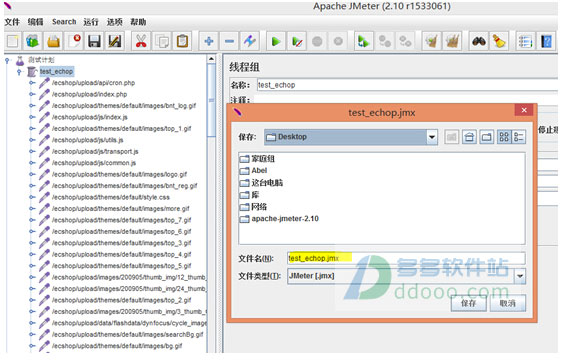The image size is (563, 361).
Task: Start the test with green play icon
Action: click(276, 42)
